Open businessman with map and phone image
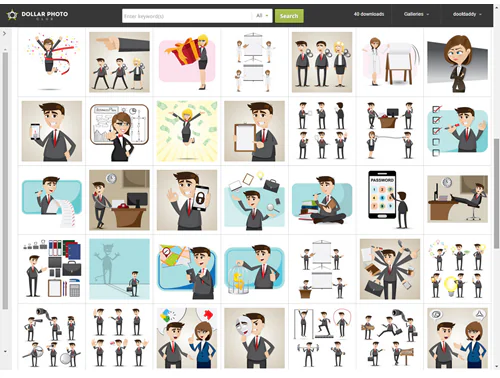This screenshot has width=500, height=378. click(x=187, y=269)
